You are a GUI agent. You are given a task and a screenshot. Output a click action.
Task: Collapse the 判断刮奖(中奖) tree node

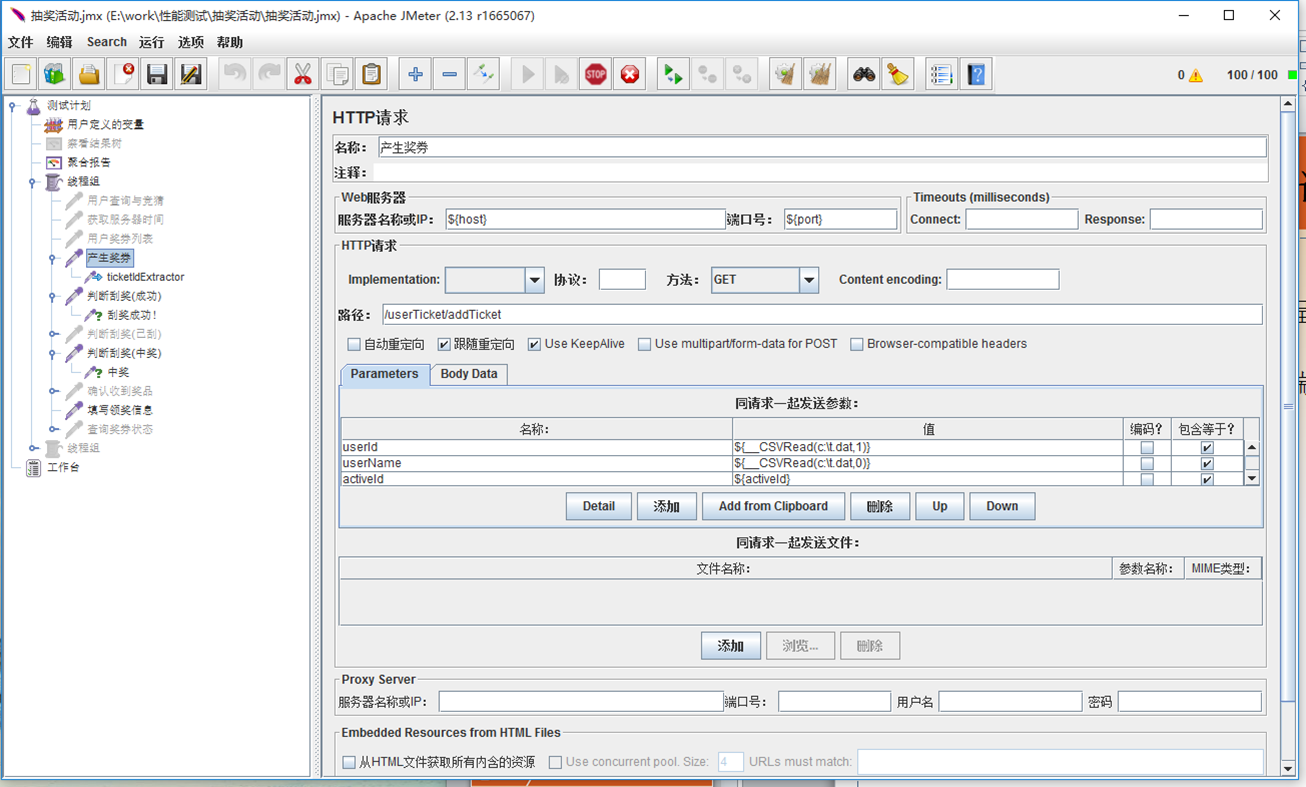pos(52,353)
